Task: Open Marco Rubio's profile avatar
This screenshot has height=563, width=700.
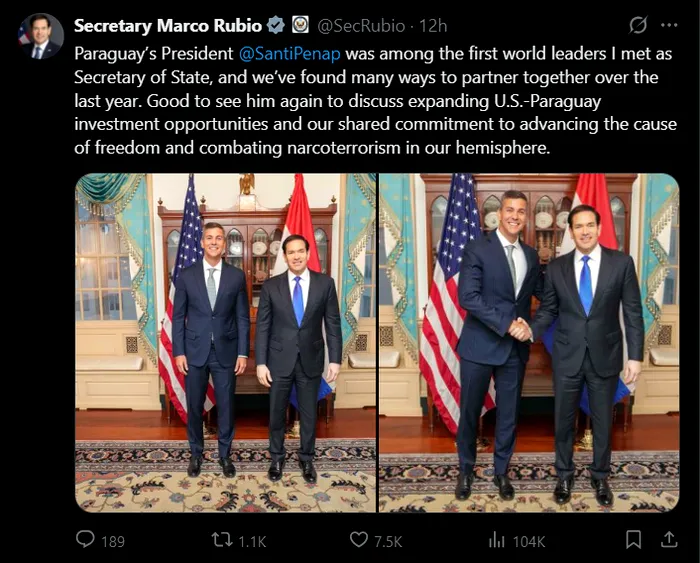Action: (x=41, y=36)
